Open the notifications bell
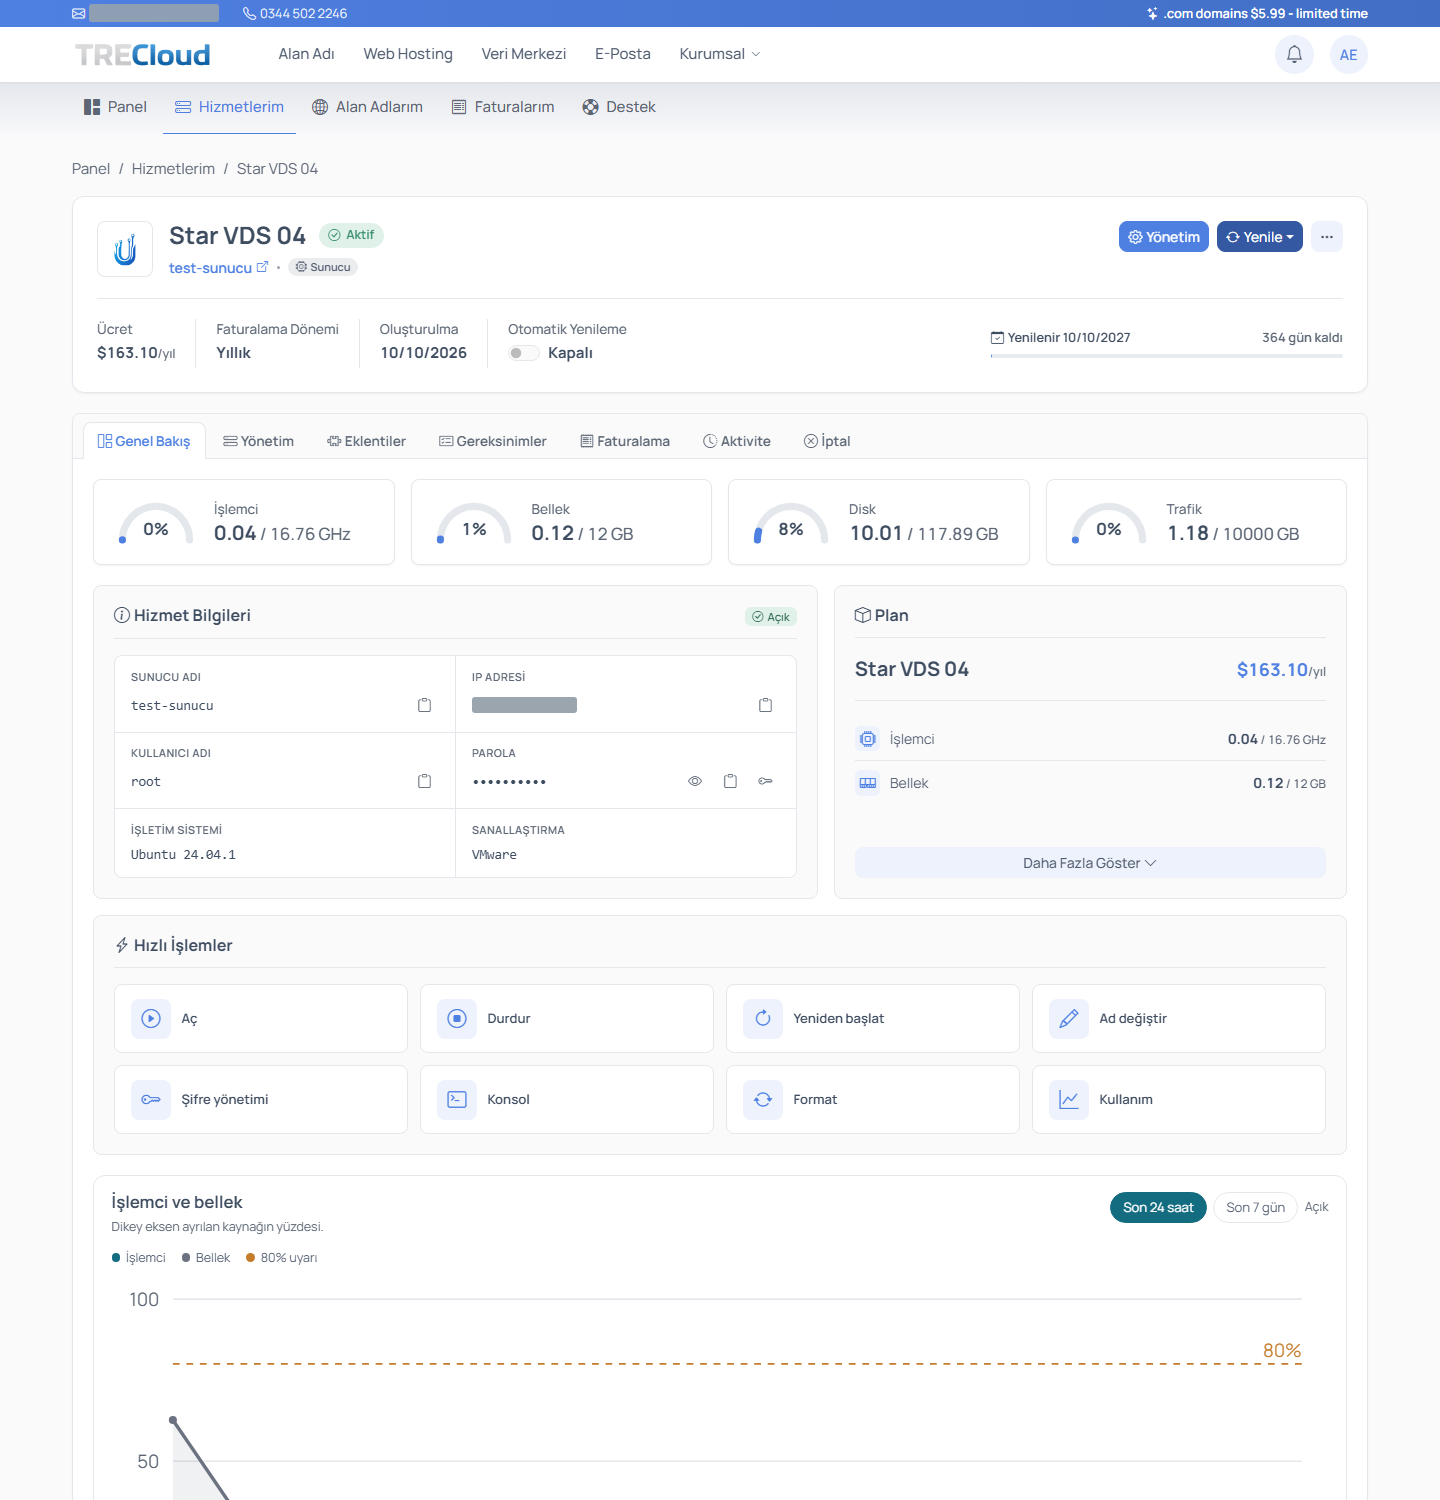This screenshot has width=1440, height=1500. pyautogui.click(x=1294, y=54)
